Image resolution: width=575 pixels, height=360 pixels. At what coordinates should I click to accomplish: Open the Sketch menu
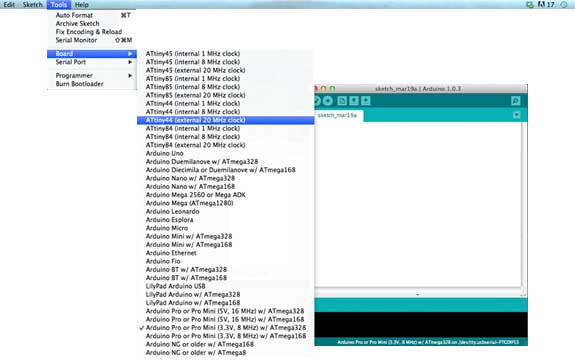(x=33, y=5)
